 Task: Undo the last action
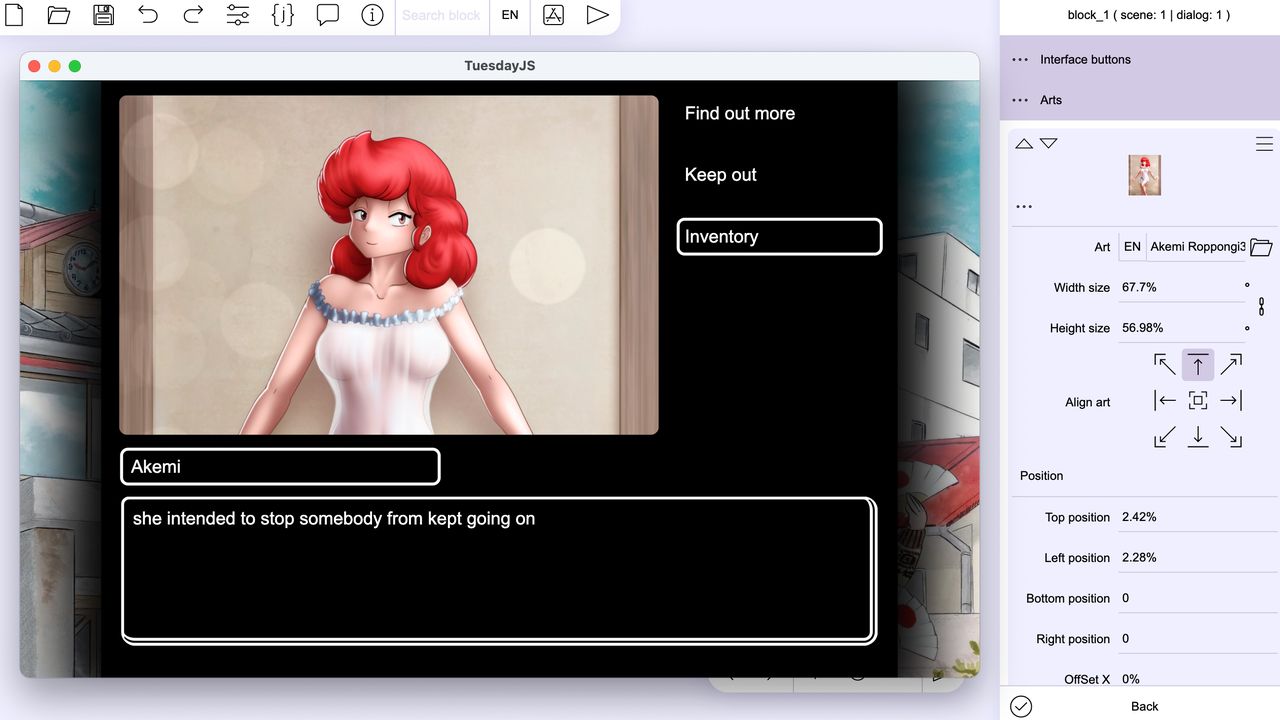pos(148,15)
